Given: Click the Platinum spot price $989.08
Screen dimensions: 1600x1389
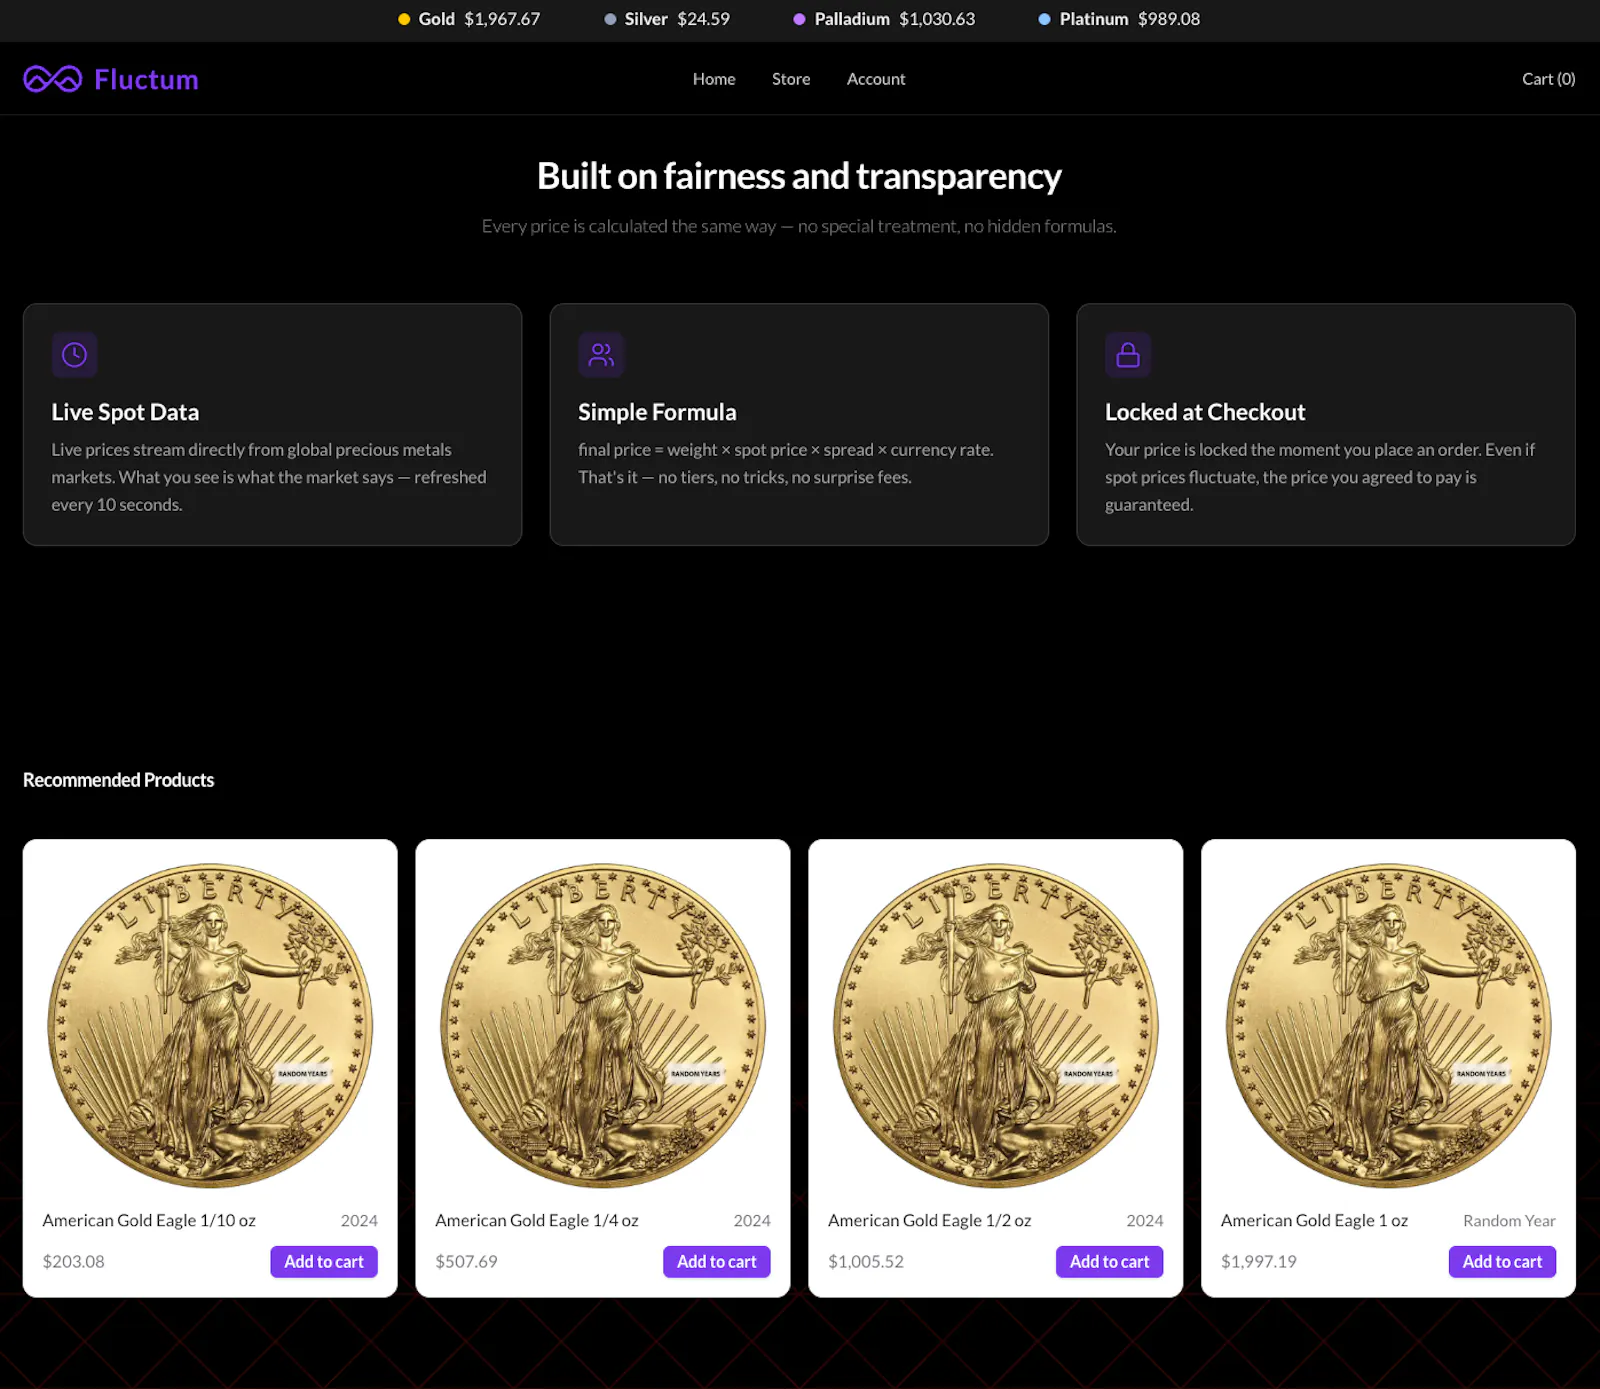Looking at the screenshot, I should tap(1169, 19).
